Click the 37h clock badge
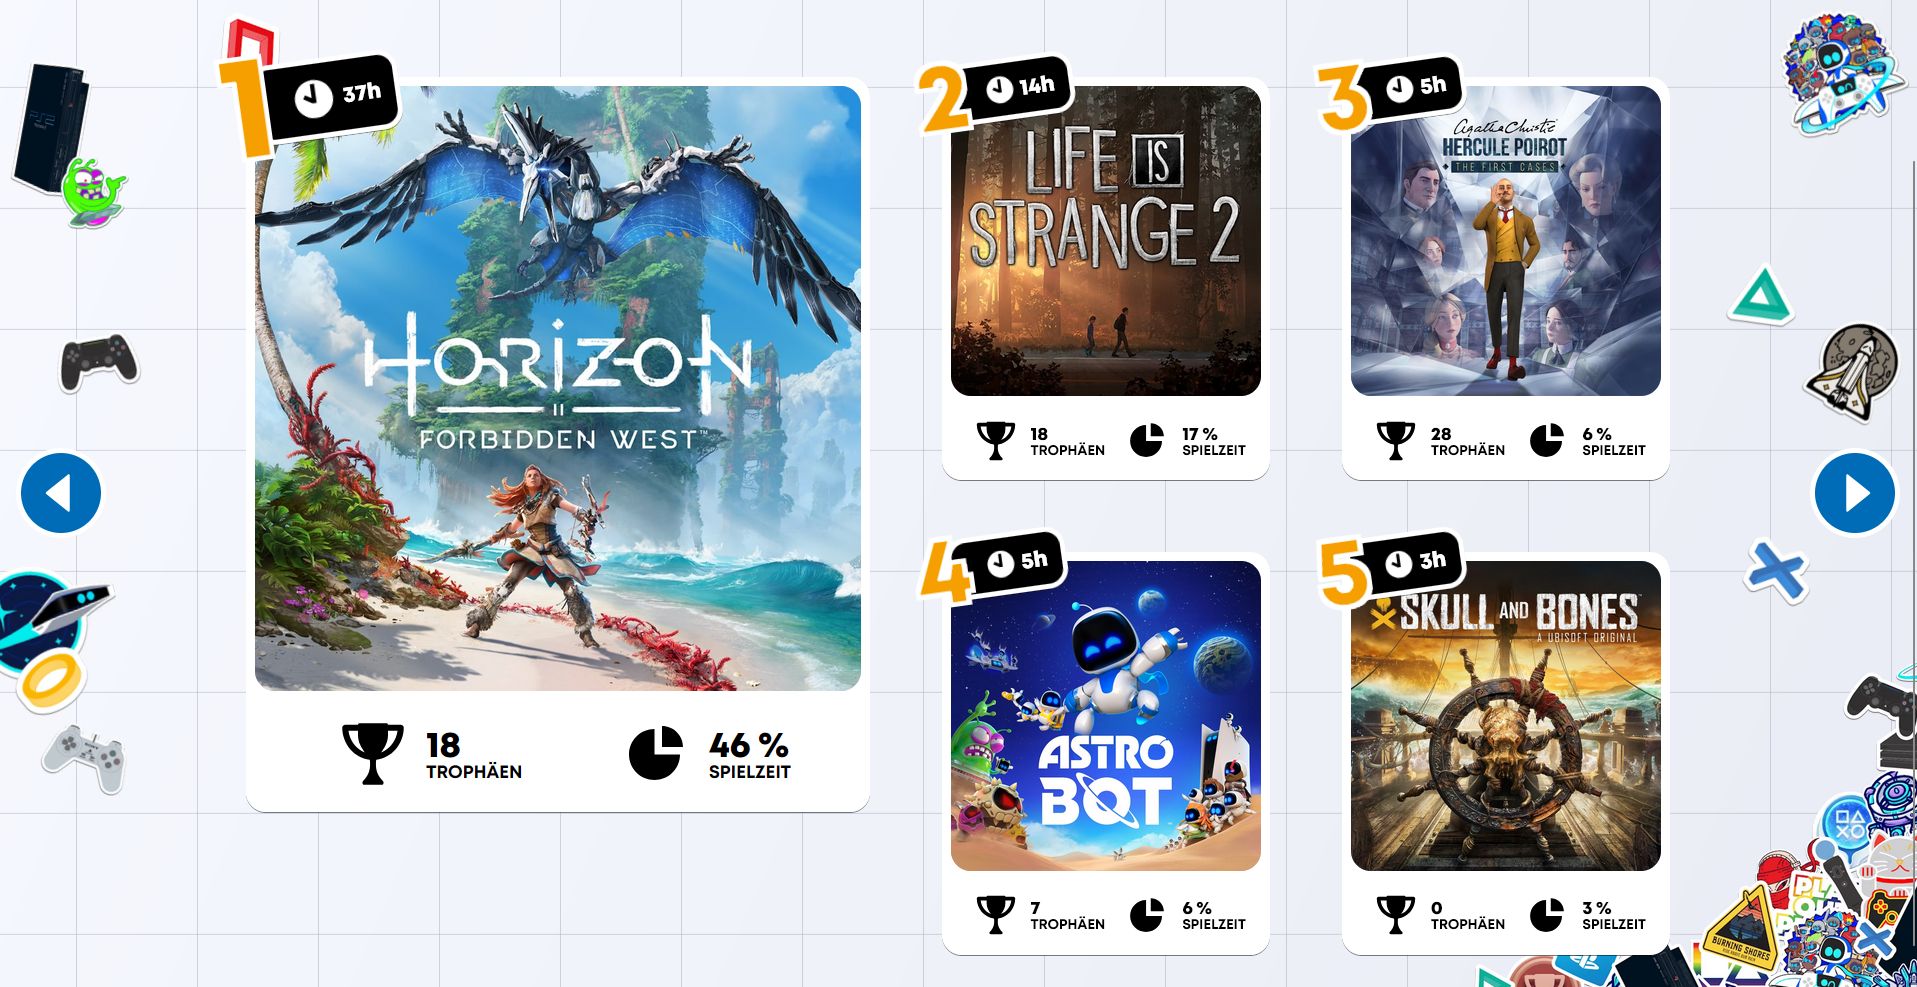 pos(336,96)
